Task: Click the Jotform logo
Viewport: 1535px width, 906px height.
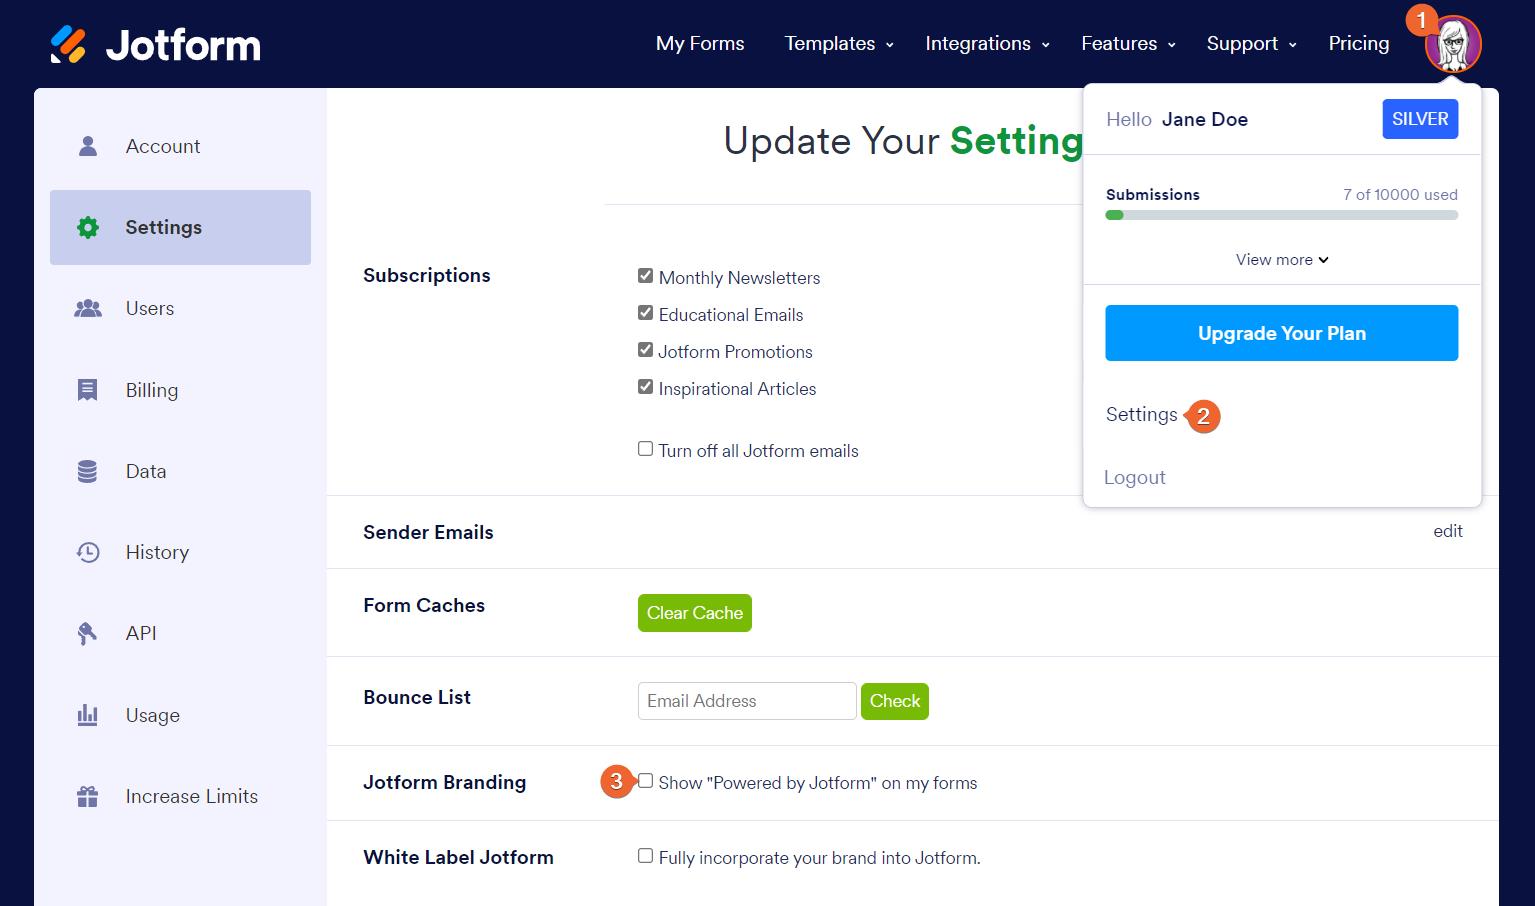Action: point(155,44)
